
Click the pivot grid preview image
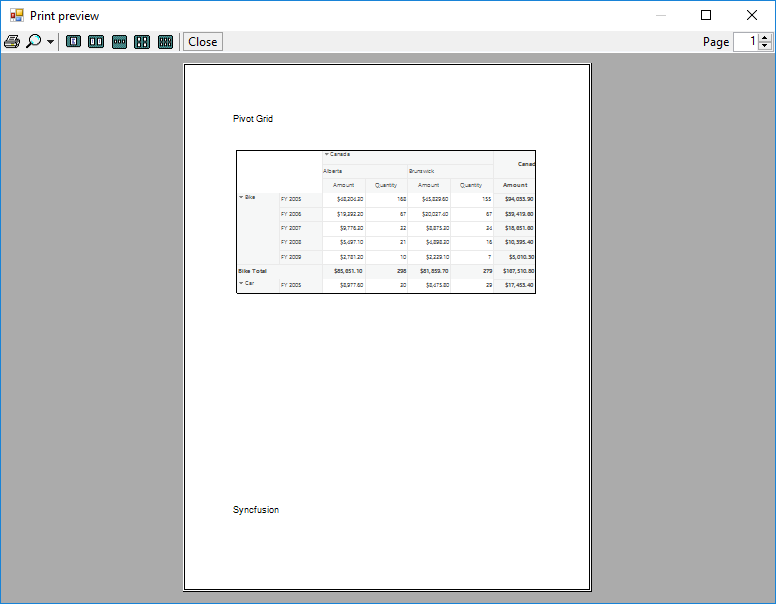tap(386, 222)
